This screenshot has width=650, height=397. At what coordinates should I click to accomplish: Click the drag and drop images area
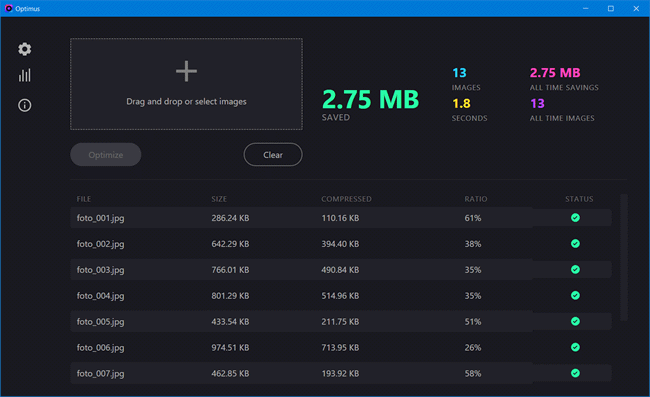(186, 84)
